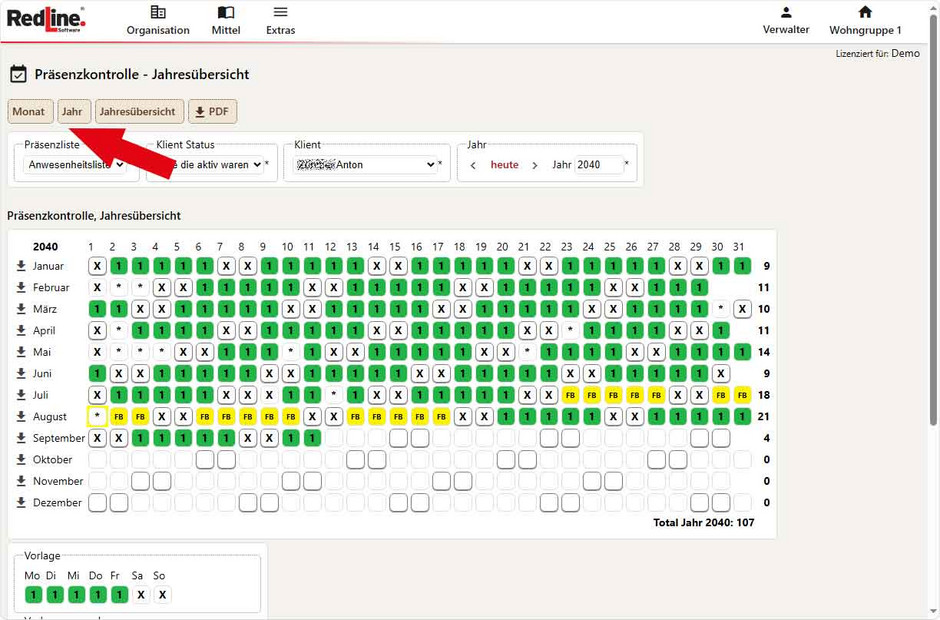Click the download icon for August
Screen dimensions: 940x620
pos(21,416)
